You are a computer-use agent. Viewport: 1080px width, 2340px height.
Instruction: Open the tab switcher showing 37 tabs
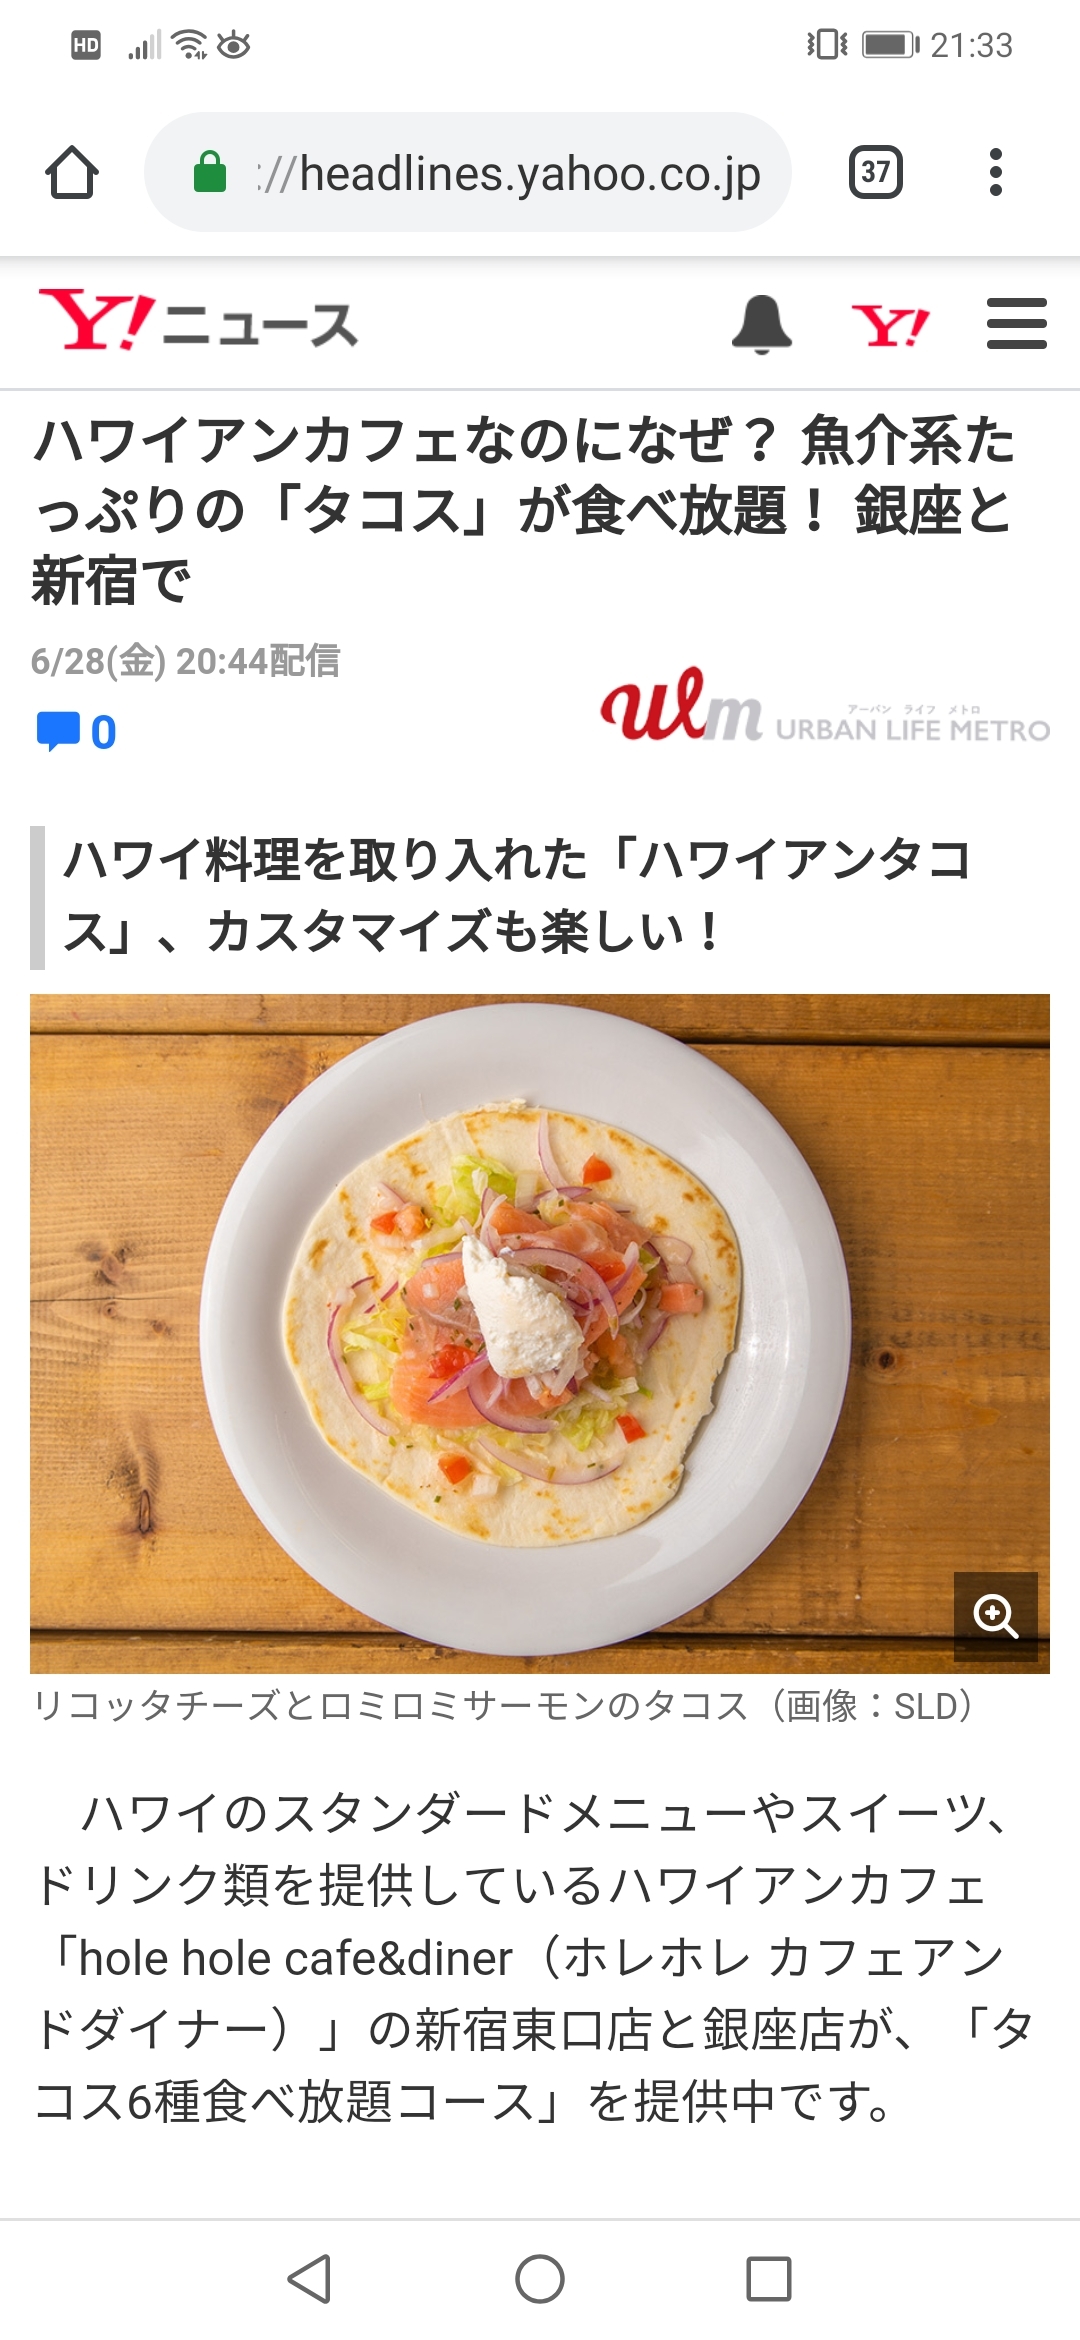(x=876, y=172)
